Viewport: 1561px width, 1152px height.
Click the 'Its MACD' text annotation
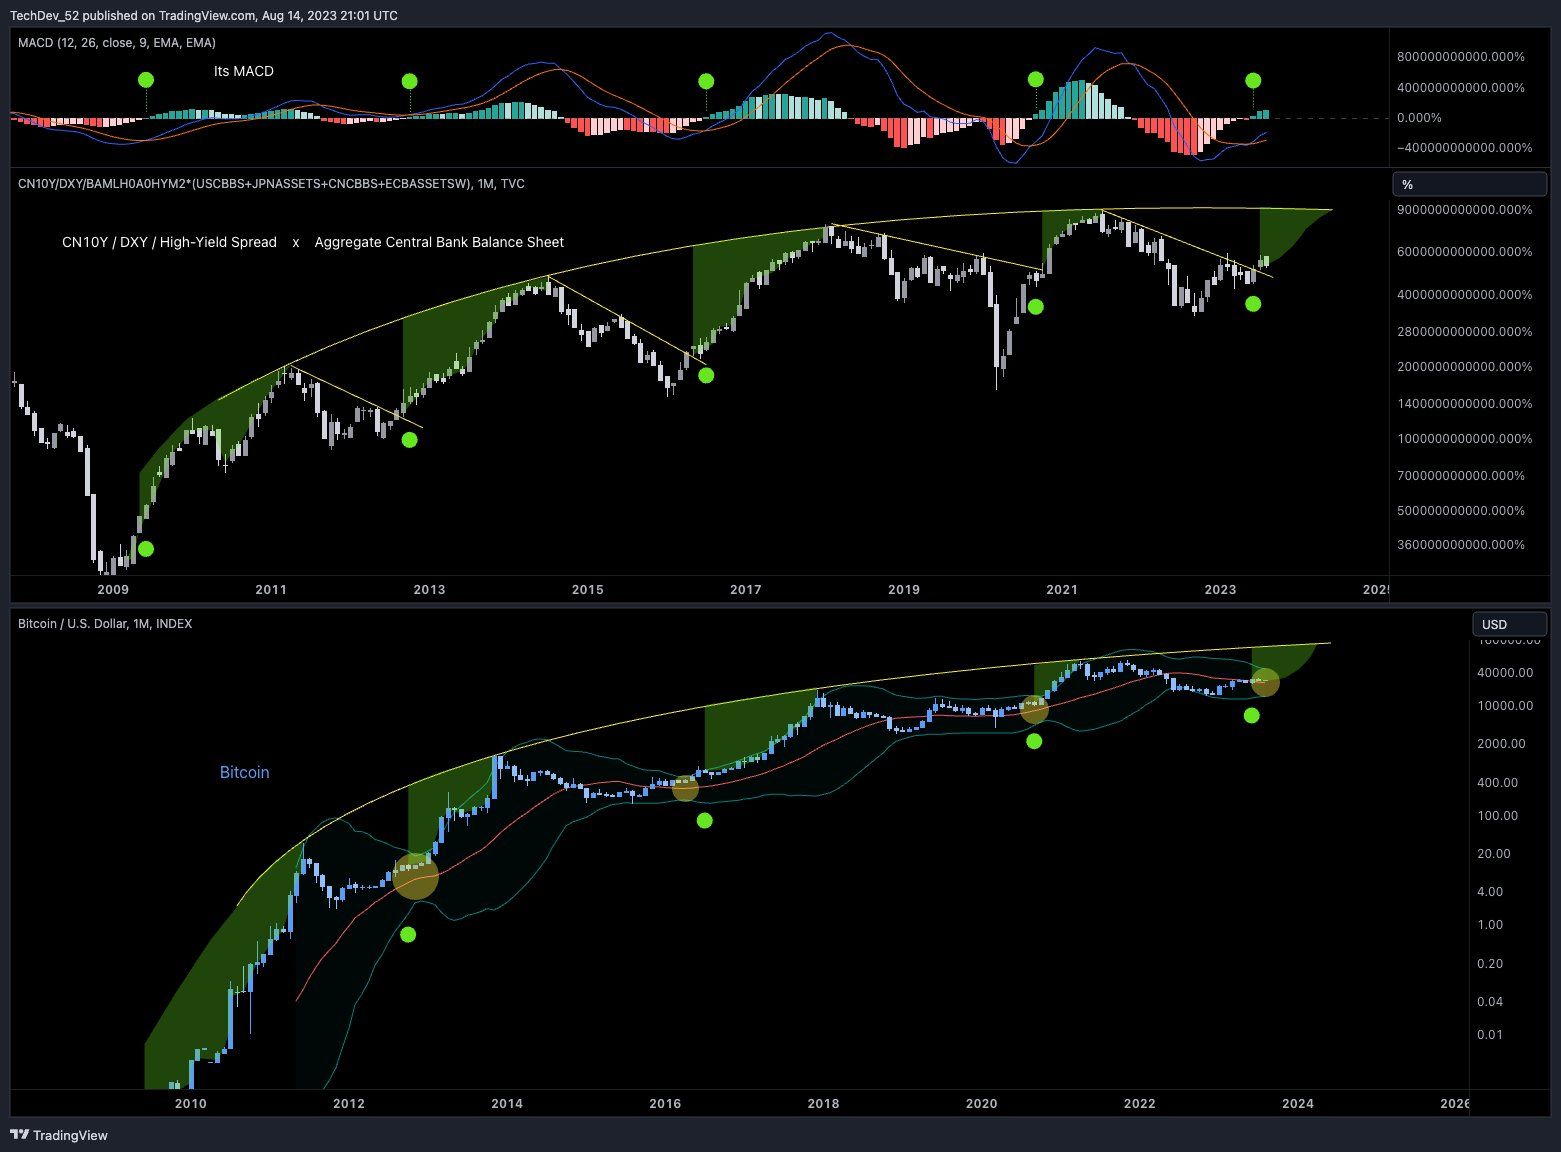tap(244, 71)
